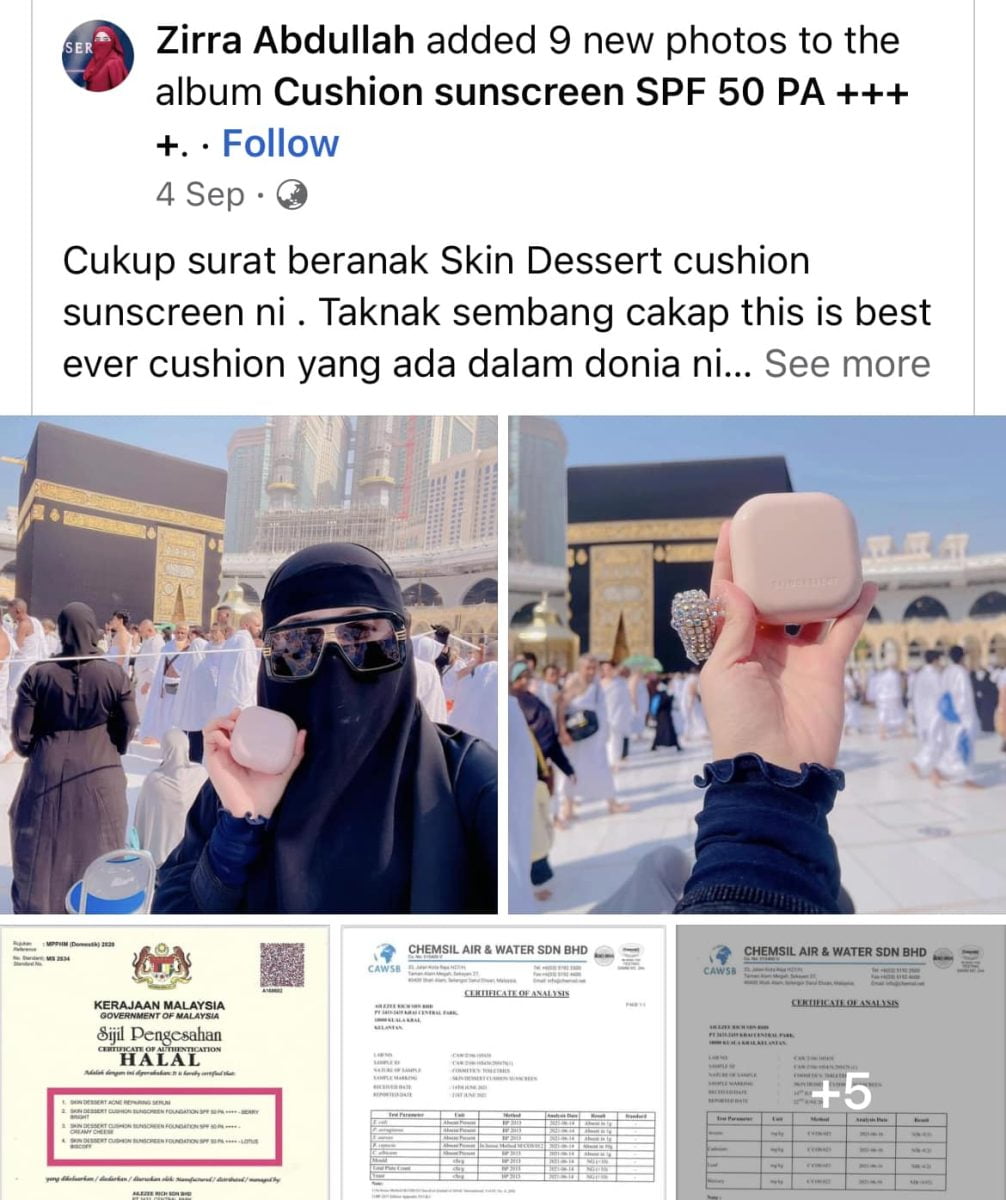1006x1200 pixels.
Task: Open the Sijil Pengesahan Halal certificate image
Action: (x=165, y=1061)
